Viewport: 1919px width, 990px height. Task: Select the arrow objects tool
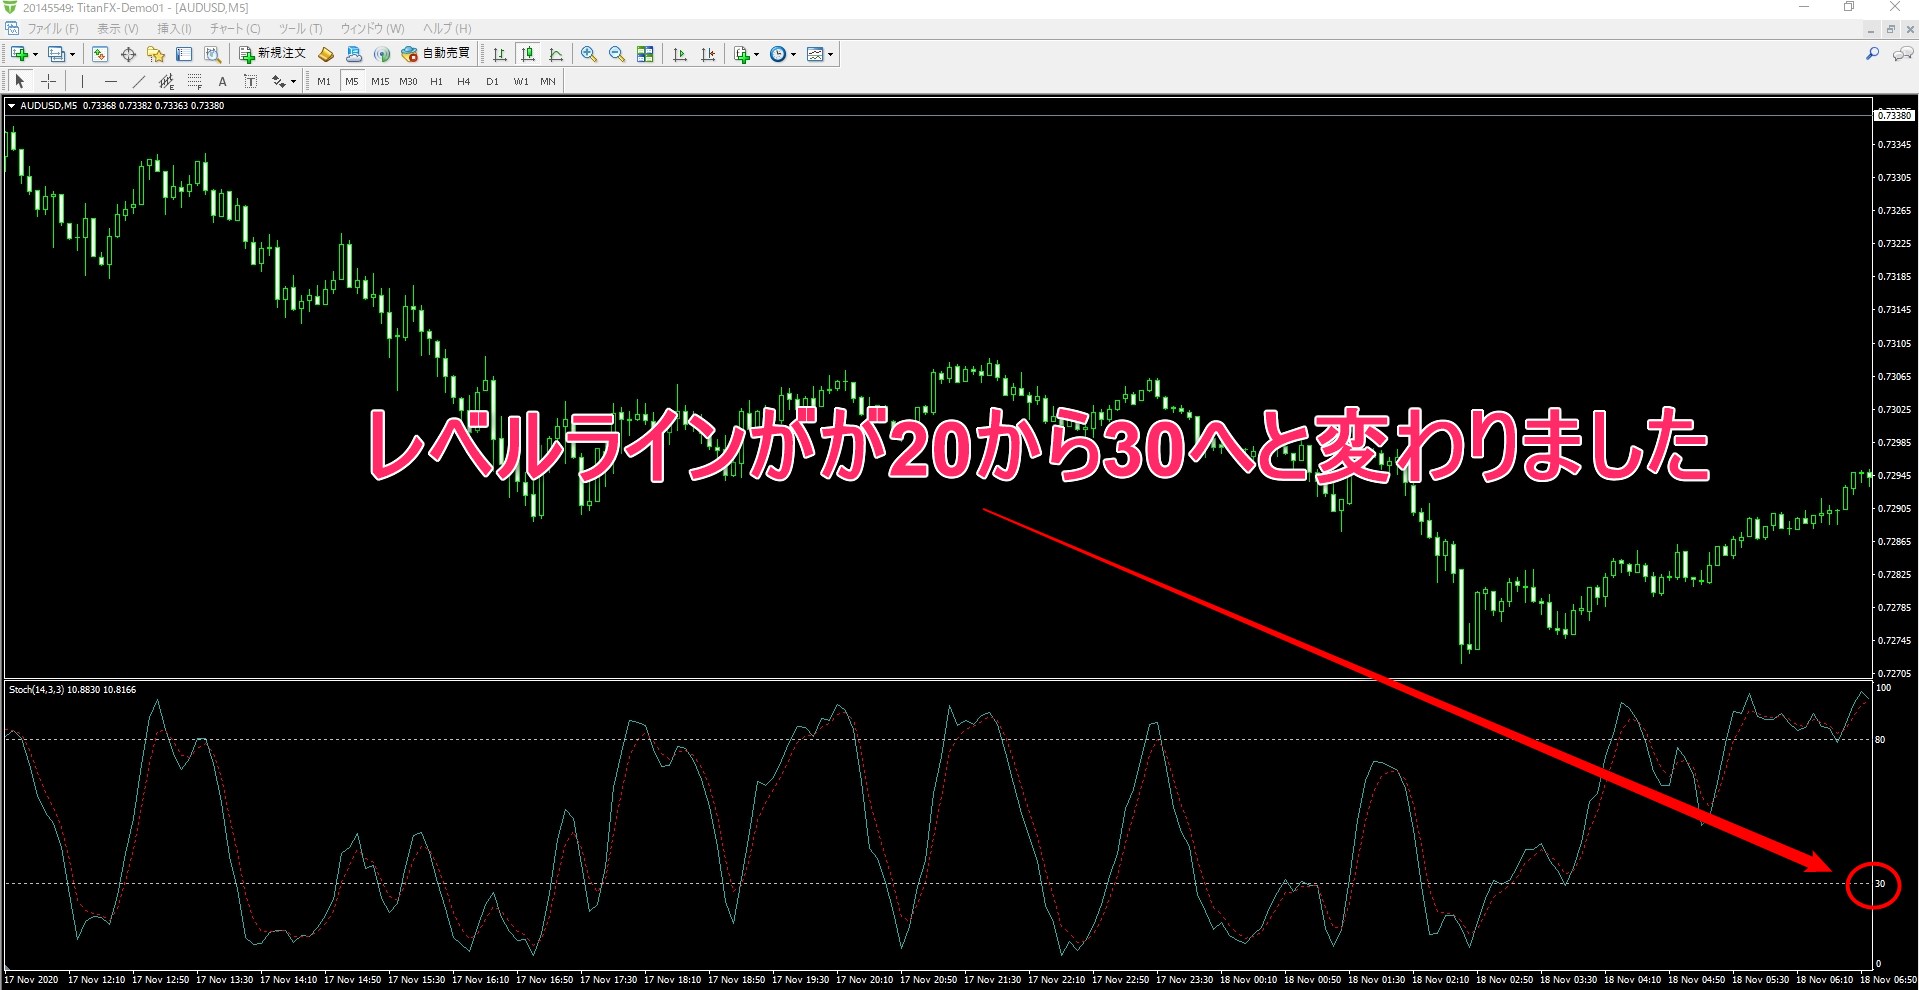[x=278, y=81]
